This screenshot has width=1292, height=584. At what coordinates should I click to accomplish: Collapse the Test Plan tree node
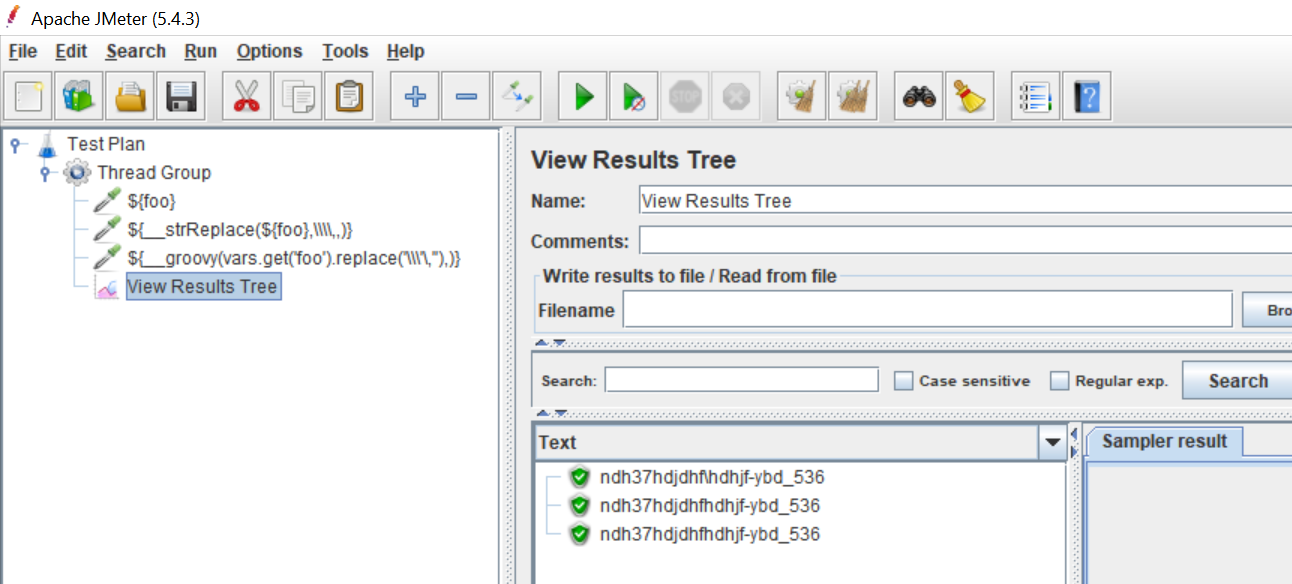pyautogui.click(x=15, y=145)
